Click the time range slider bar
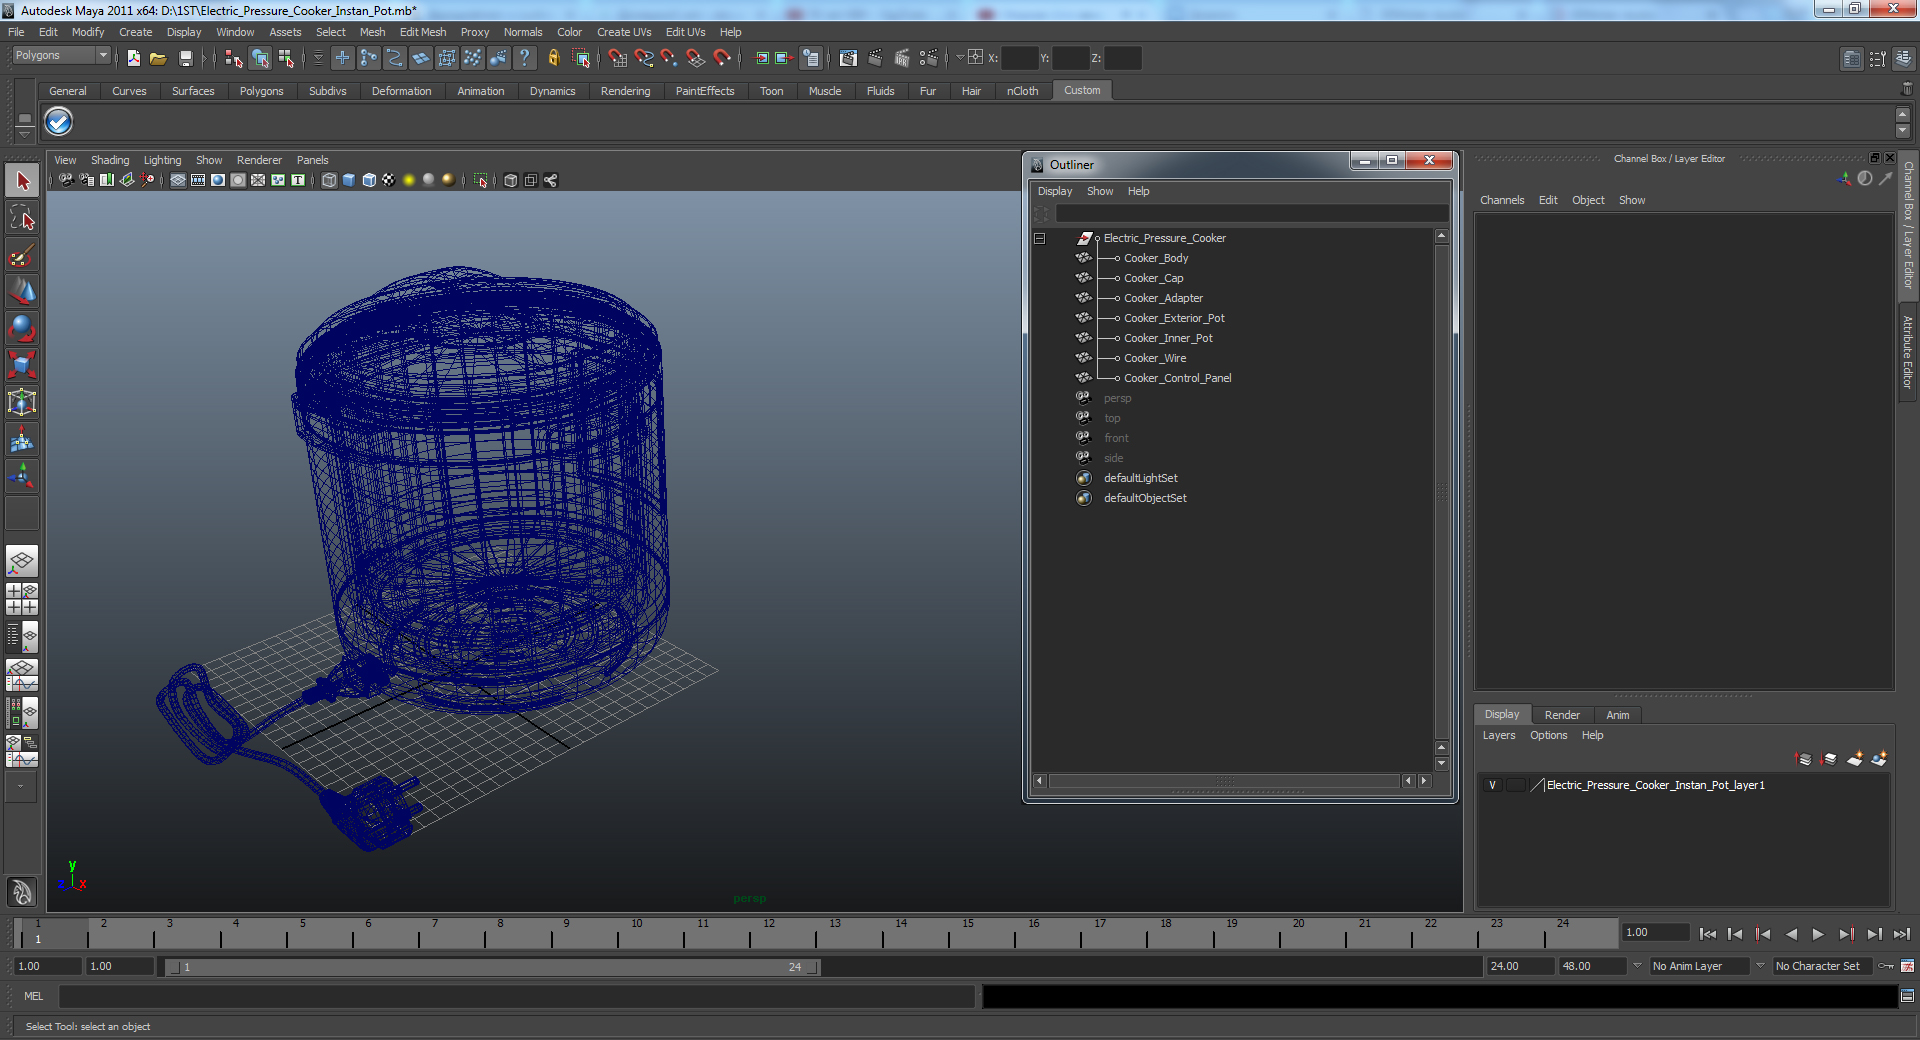Viewport: 1920px width, 1040px height. (x=492, y=967)
